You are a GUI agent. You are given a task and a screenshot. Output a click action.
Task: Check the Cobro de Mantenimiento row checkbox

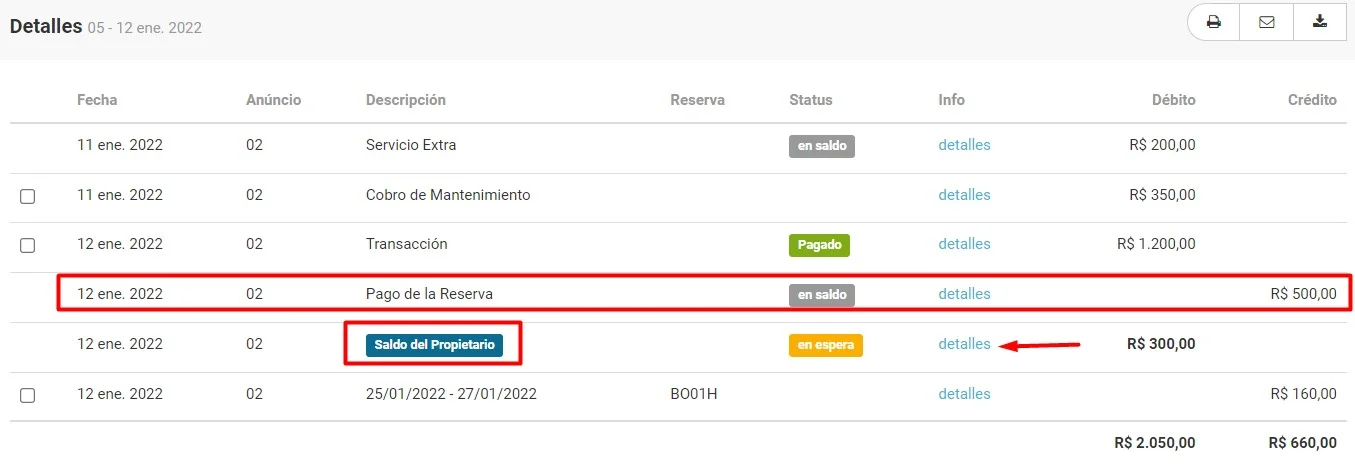coord(28,196)
